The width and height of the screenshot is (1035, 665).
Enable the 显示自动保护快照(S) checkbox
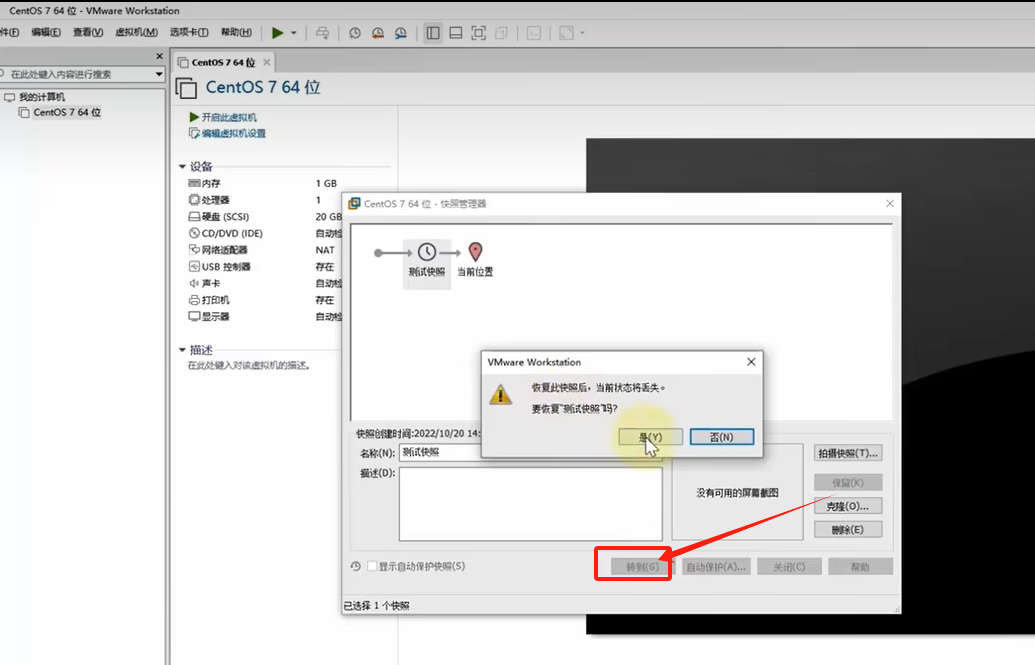point(372,566)
